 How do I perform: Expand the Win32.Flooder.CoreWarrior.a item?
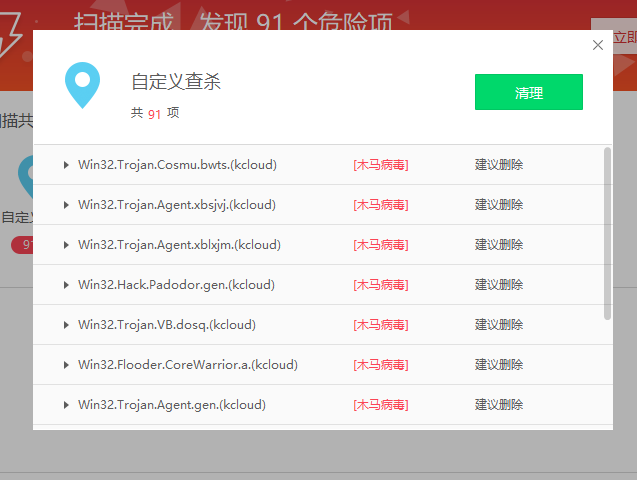[66, 365]
